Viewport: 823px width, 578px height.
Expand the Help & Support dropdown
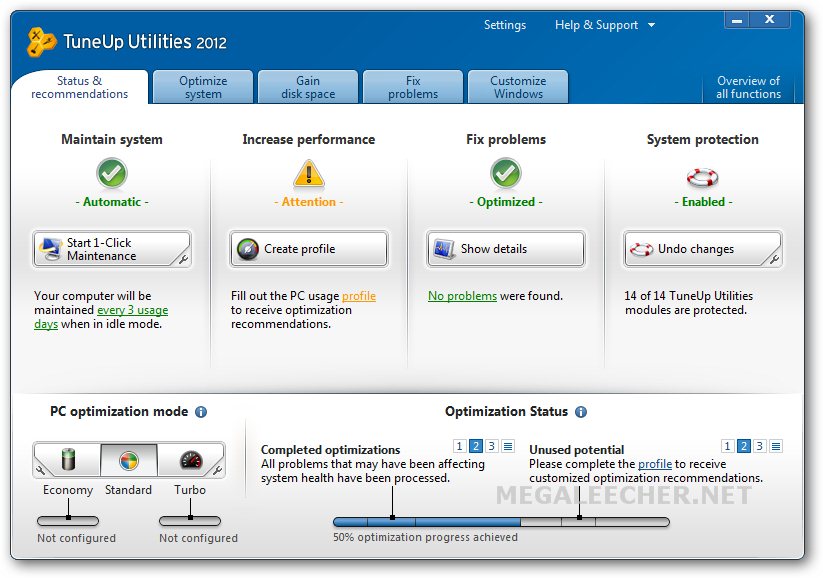point(605,25)
